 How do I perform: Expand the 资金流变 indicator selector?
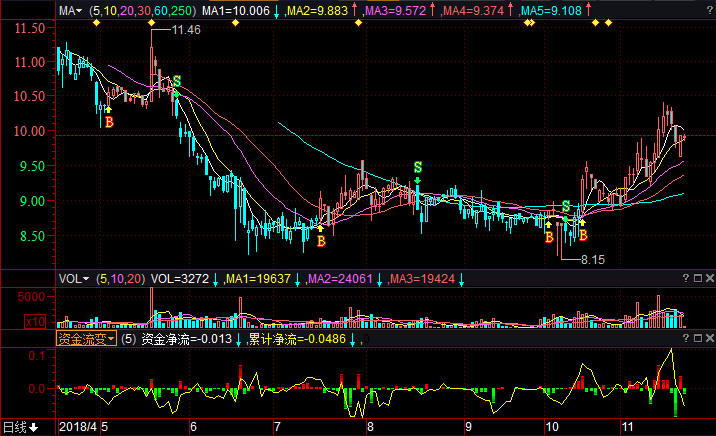84,340
